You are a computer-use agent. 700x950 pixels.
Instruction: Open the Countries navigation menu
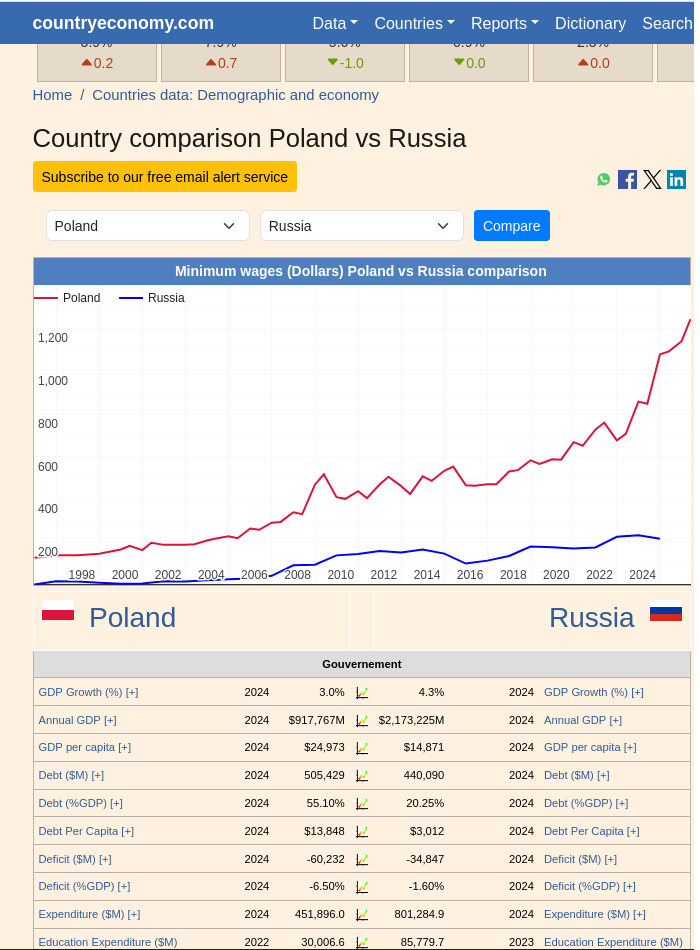tap(414, 23)
